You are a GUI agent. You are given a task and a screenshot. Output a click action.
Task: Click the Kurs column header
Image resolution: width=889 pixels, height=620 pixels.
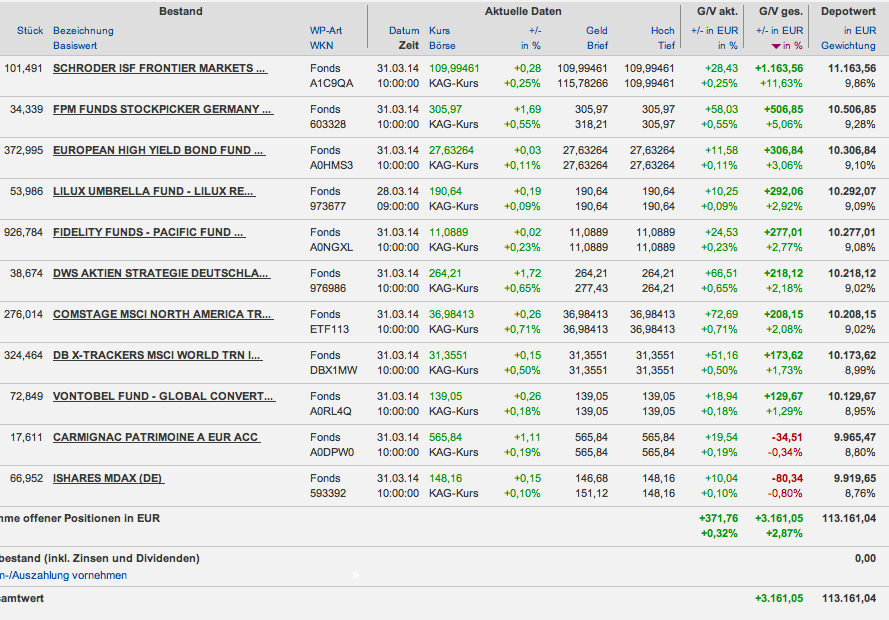(x=439, y=31)
